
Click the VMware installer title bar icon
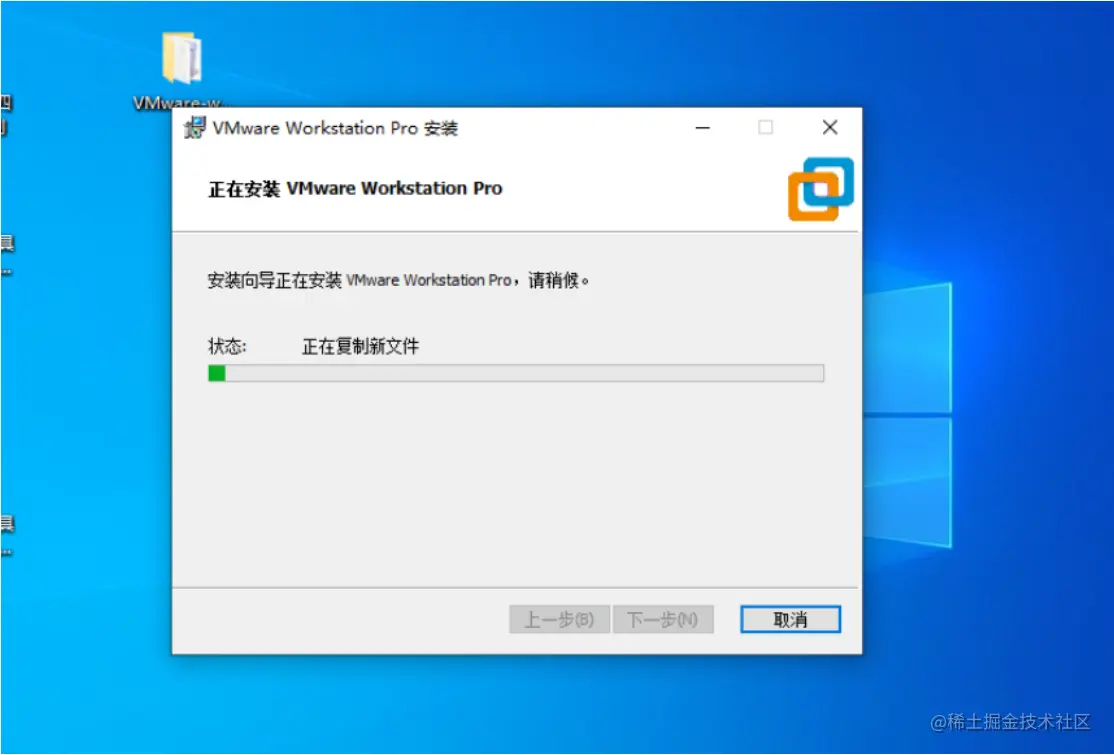click(x=194, y=129)
